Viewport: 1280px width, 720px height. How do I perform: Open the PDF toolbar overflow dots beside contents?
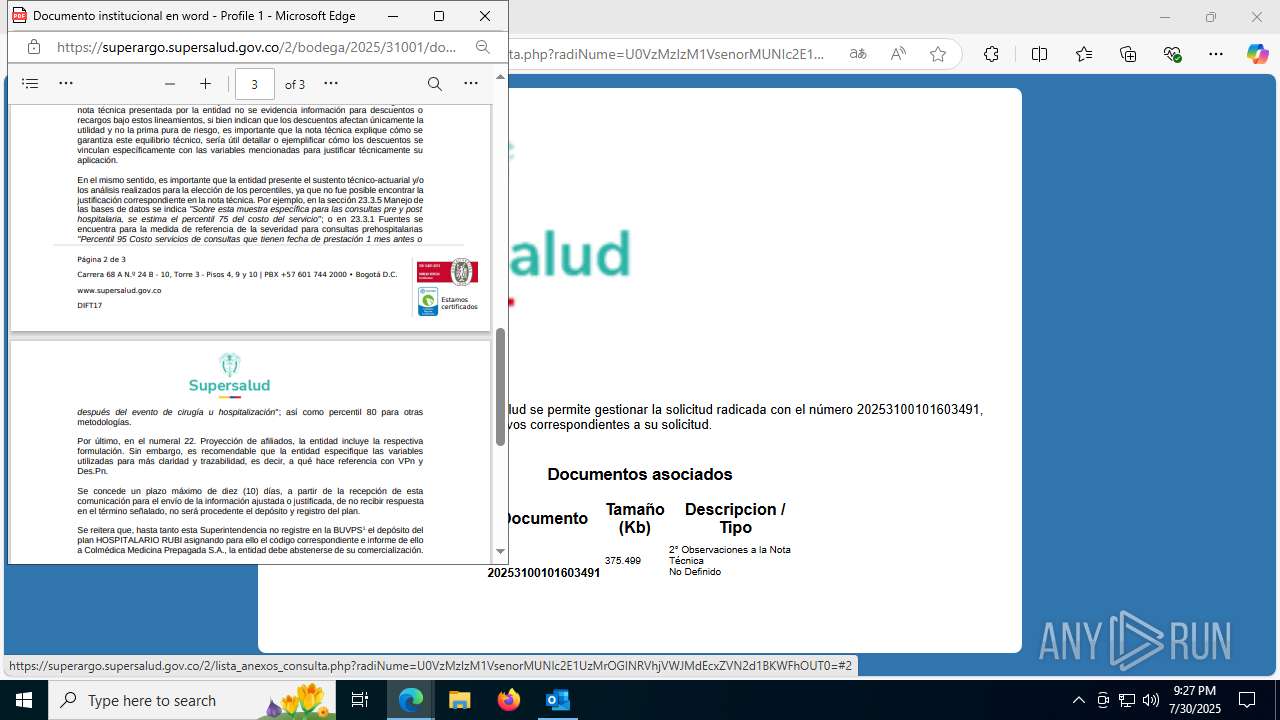[66, 84]
